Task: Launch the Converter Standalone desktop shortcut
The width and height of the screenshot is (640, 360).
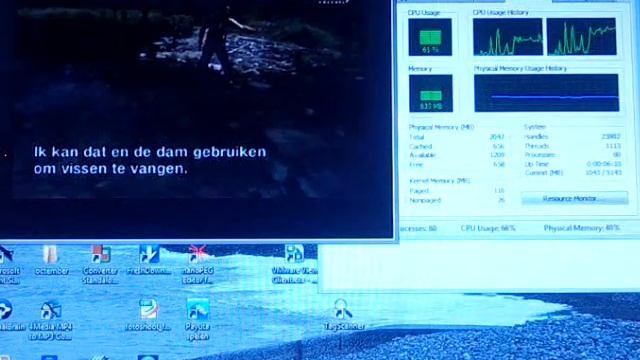Action: [100, 264]
